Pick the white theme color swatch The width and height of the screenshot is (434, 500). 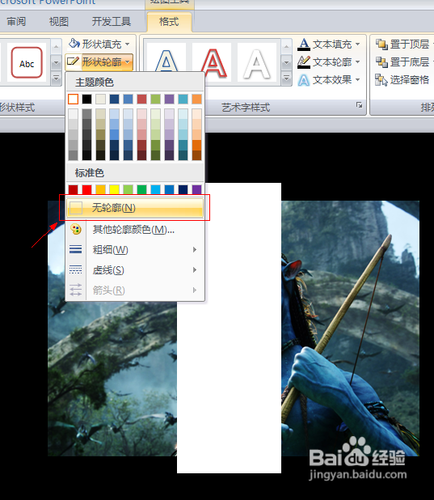[x=73, y=99]
